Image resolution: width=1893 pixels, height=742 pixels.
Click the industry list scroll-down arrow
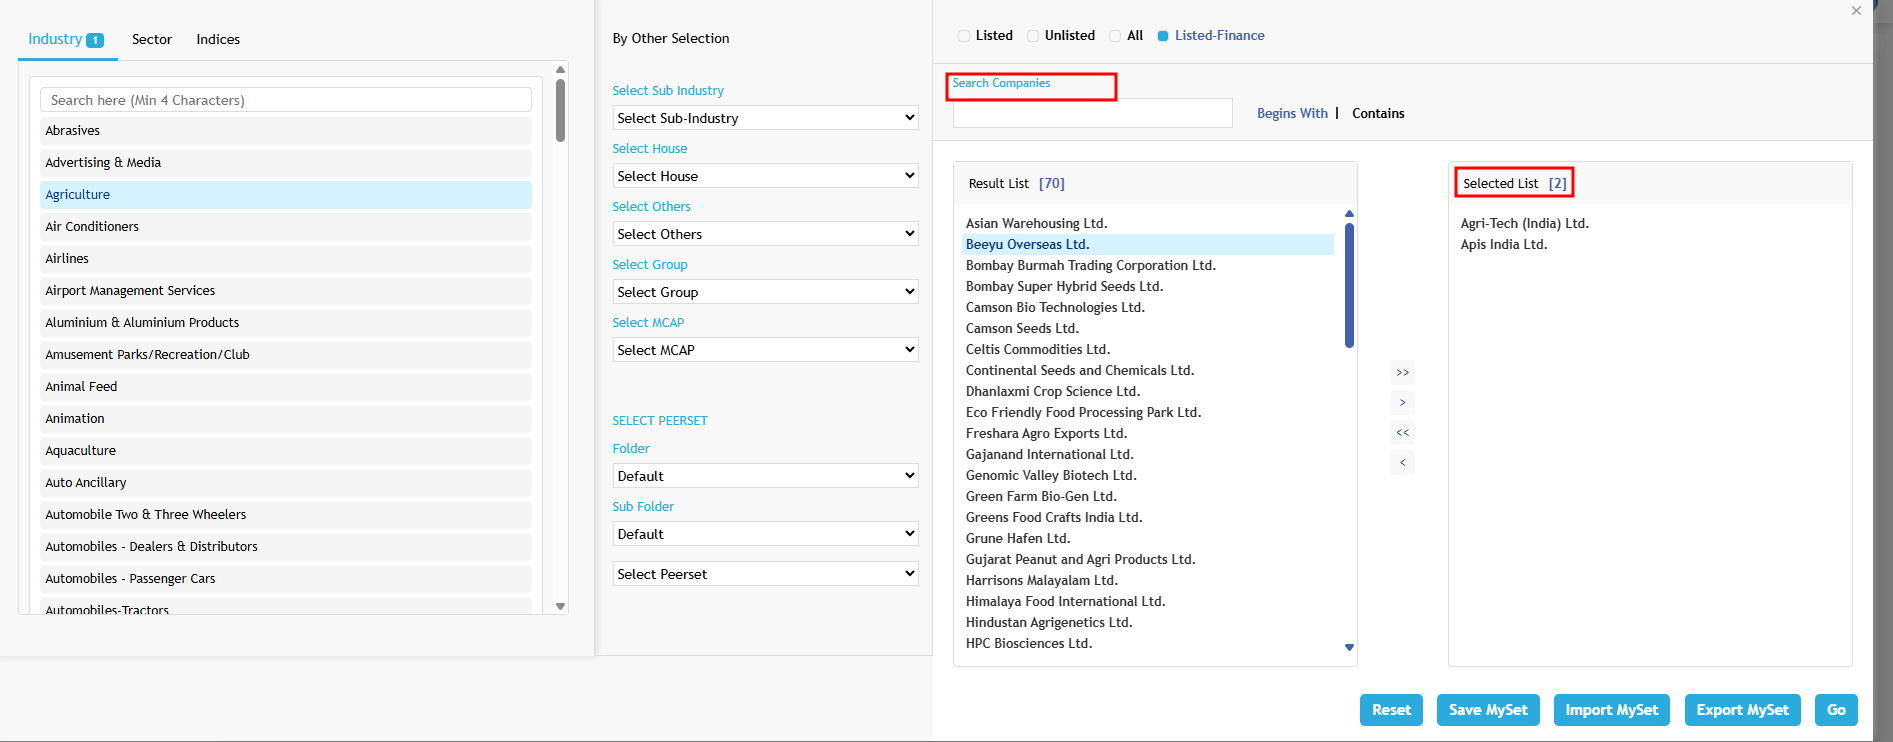click(x=560, y=606)
